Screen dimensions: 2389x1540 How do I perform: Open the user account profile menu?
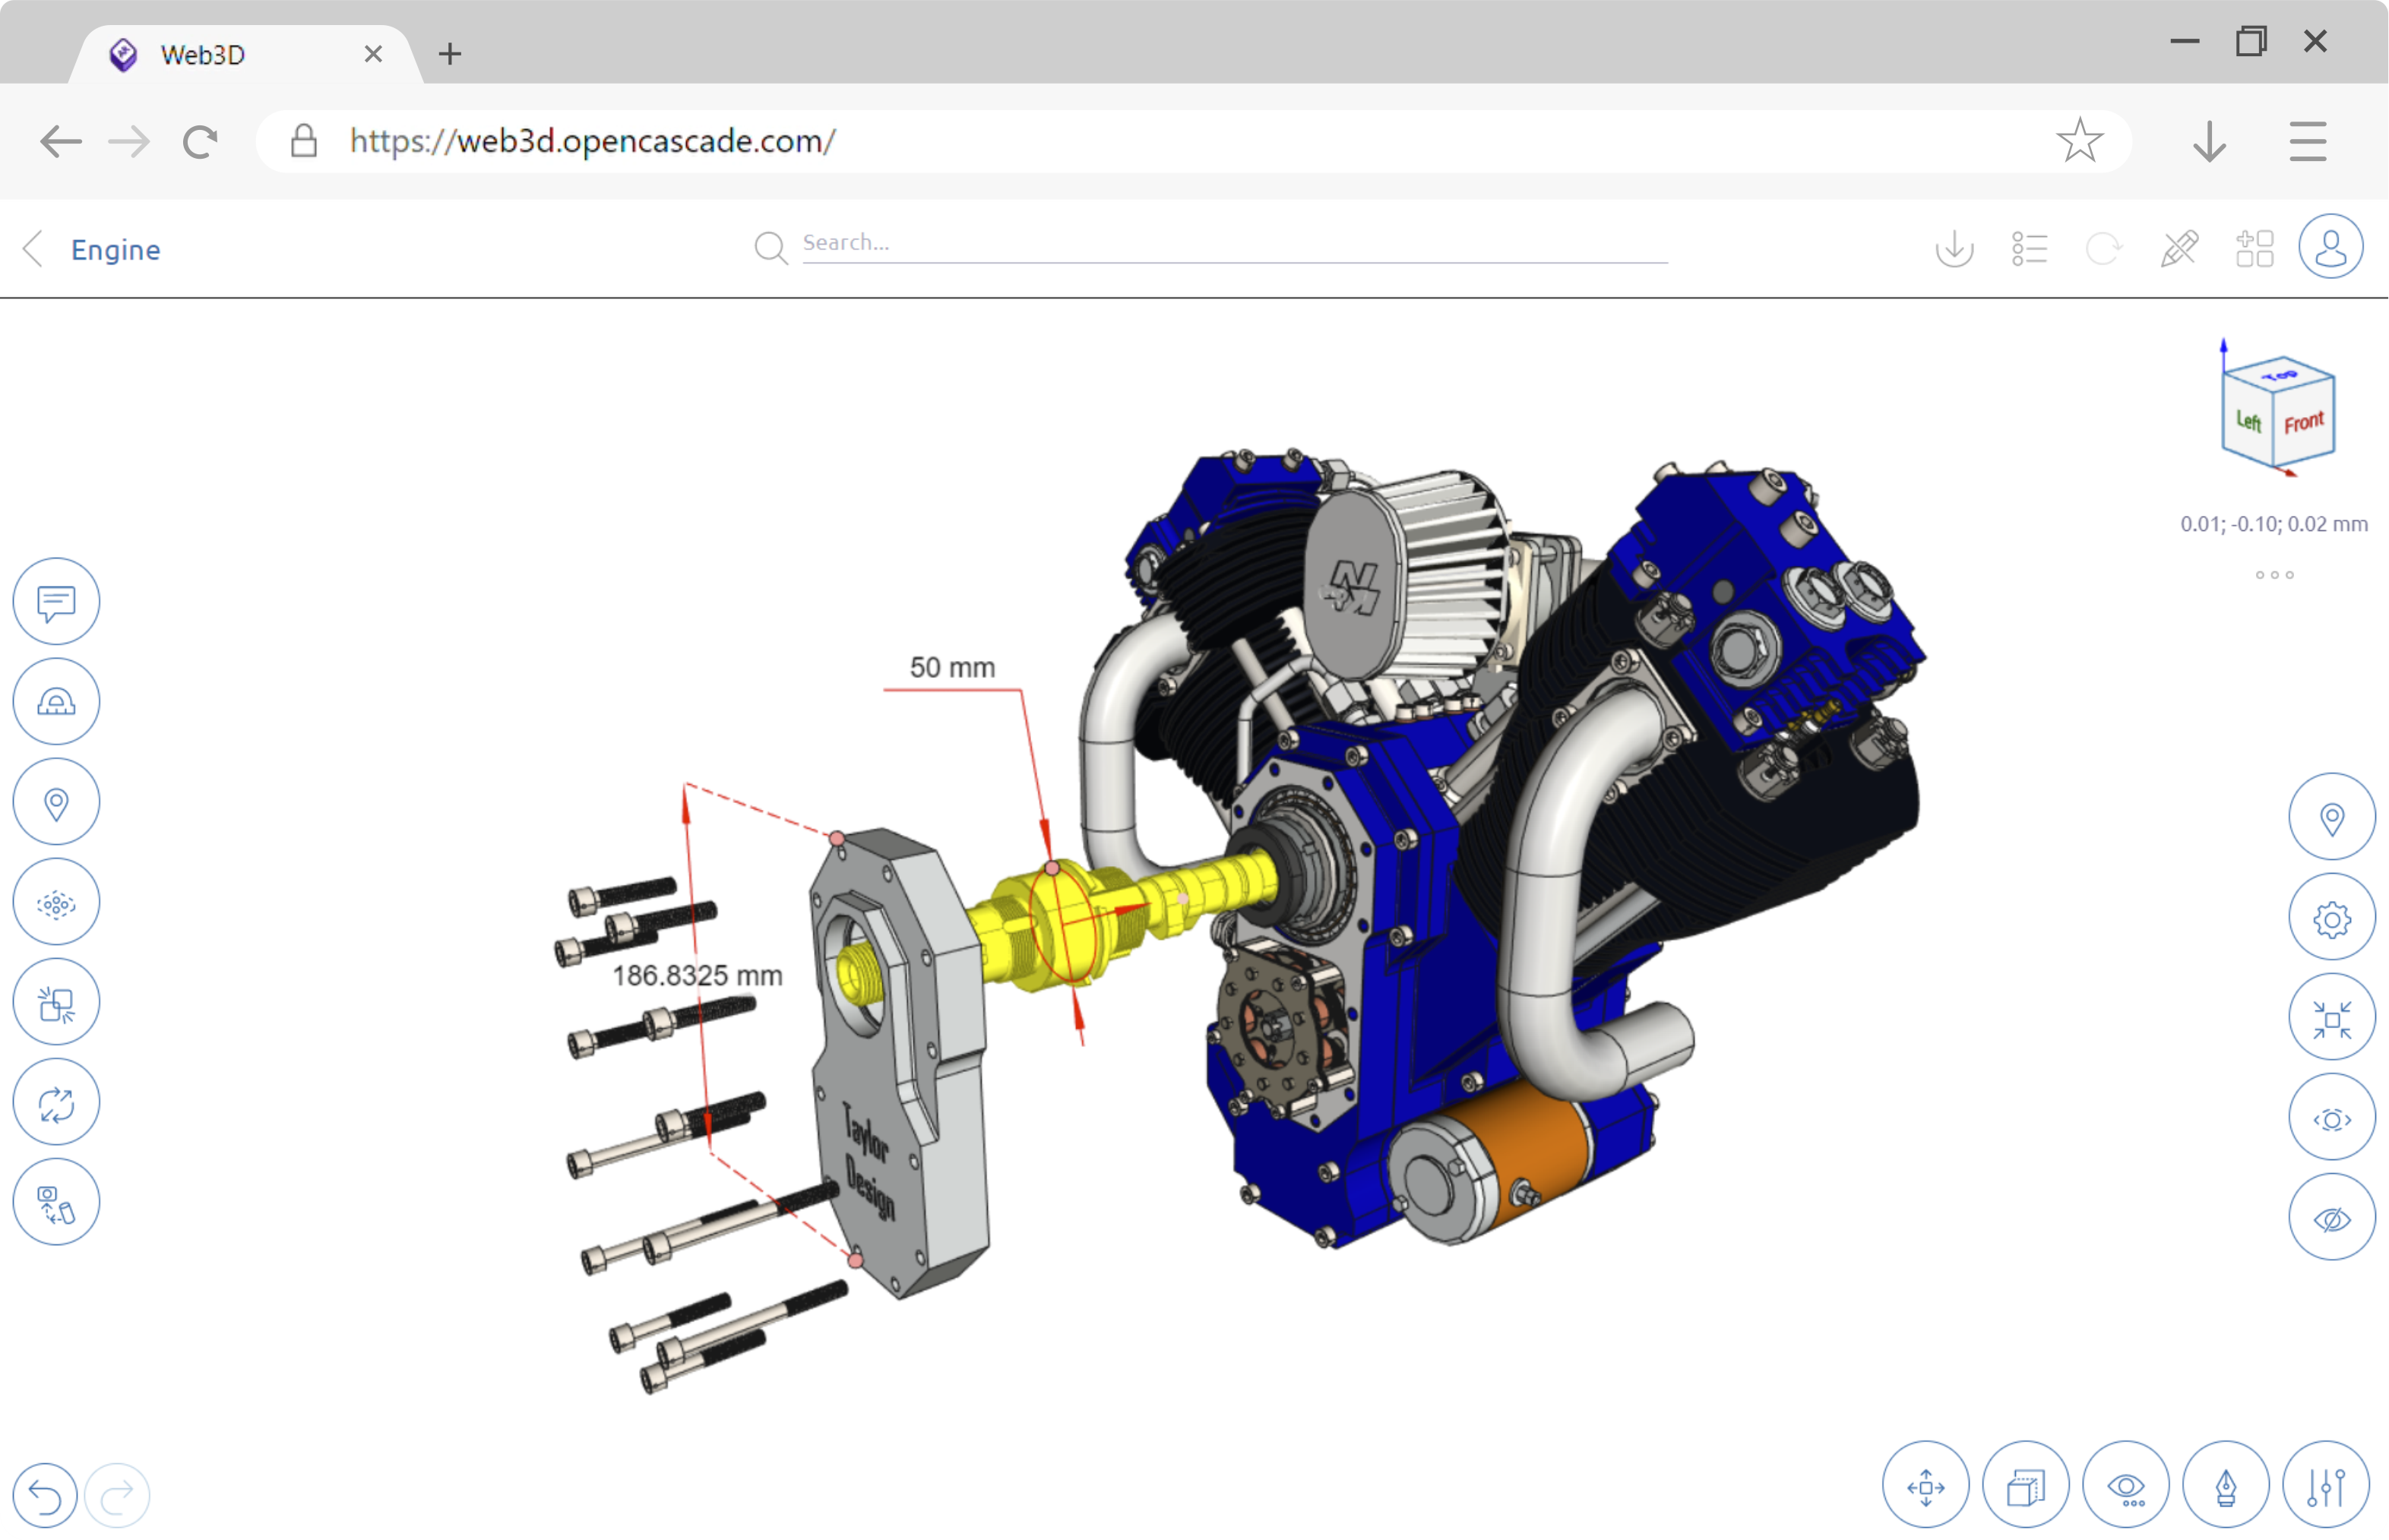(x=2329, y=247)
